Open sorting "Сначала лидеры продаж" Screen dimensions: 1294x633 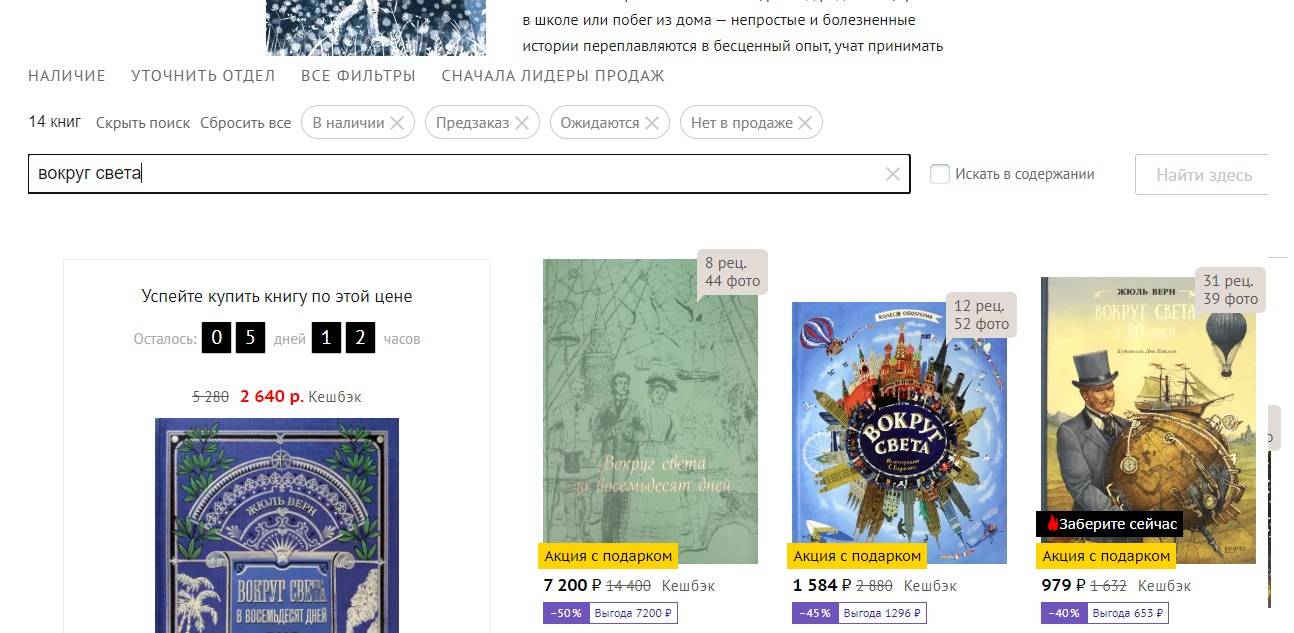(553, 76)
